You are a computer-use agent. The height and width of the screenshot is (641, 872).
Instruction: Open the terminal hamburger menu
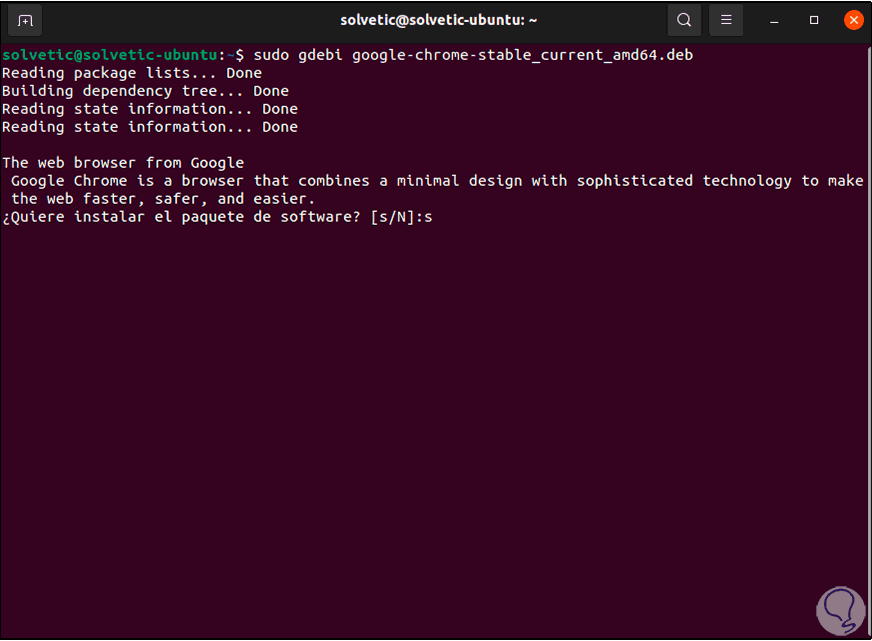tap(727, 20)
